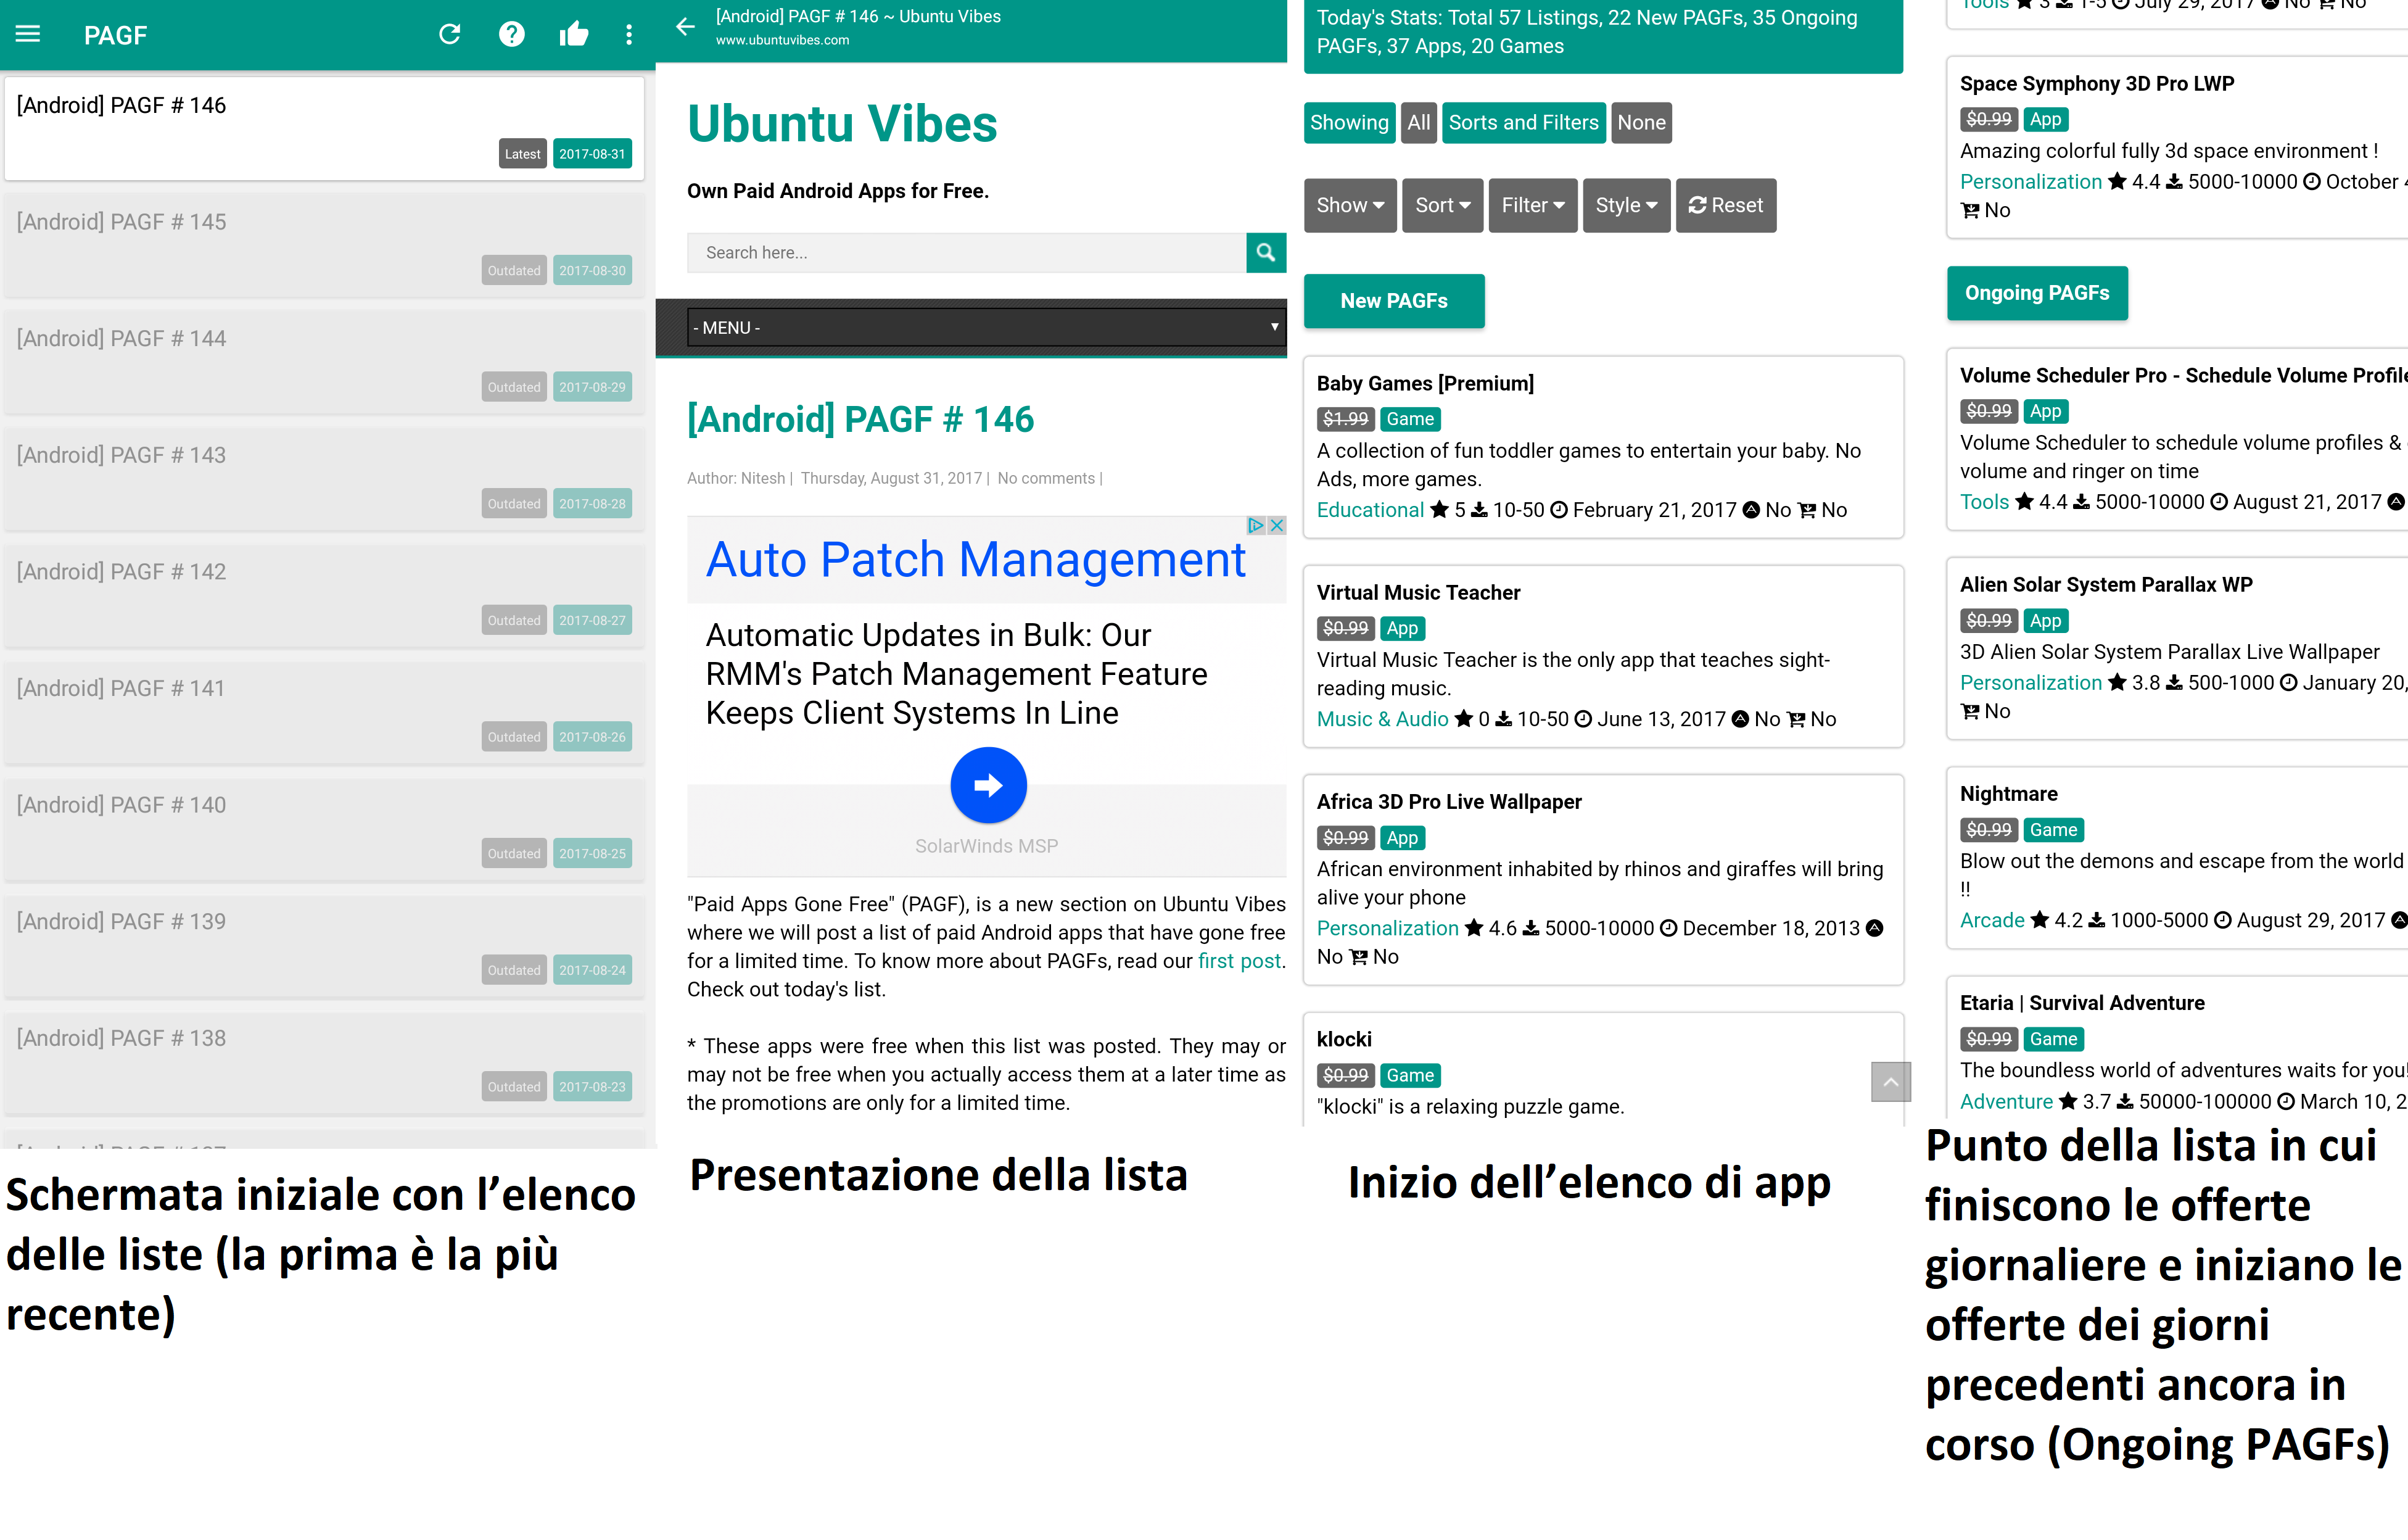Open the hamburger navigation menu
Screen dimensions: 2408x1540
(x=28, y=34)
